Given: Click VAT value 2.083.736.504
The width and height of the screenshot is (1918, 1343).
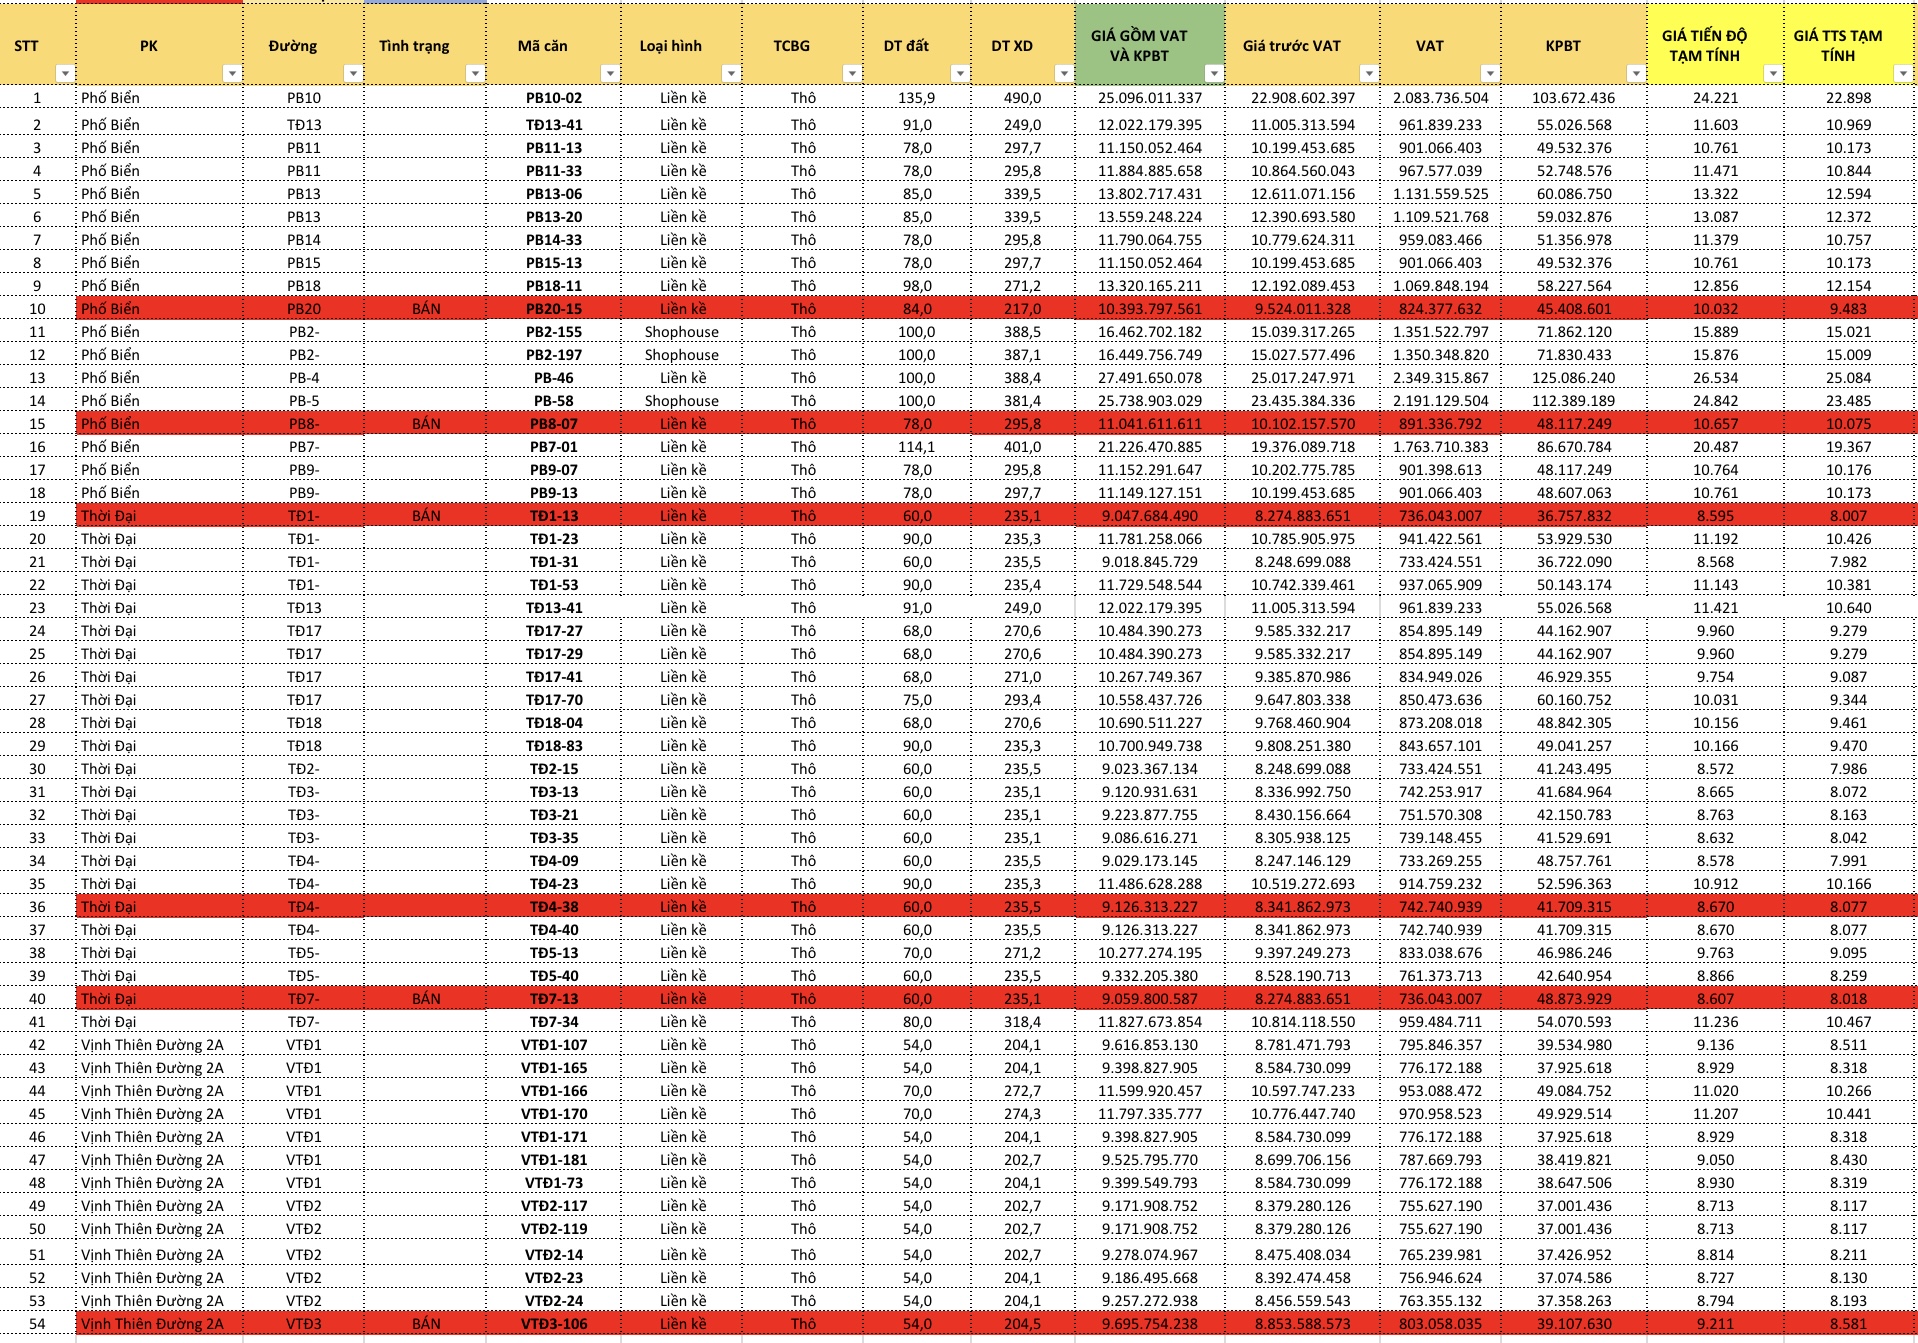Looking at the screenshot, I should (x=1441, y=98).
